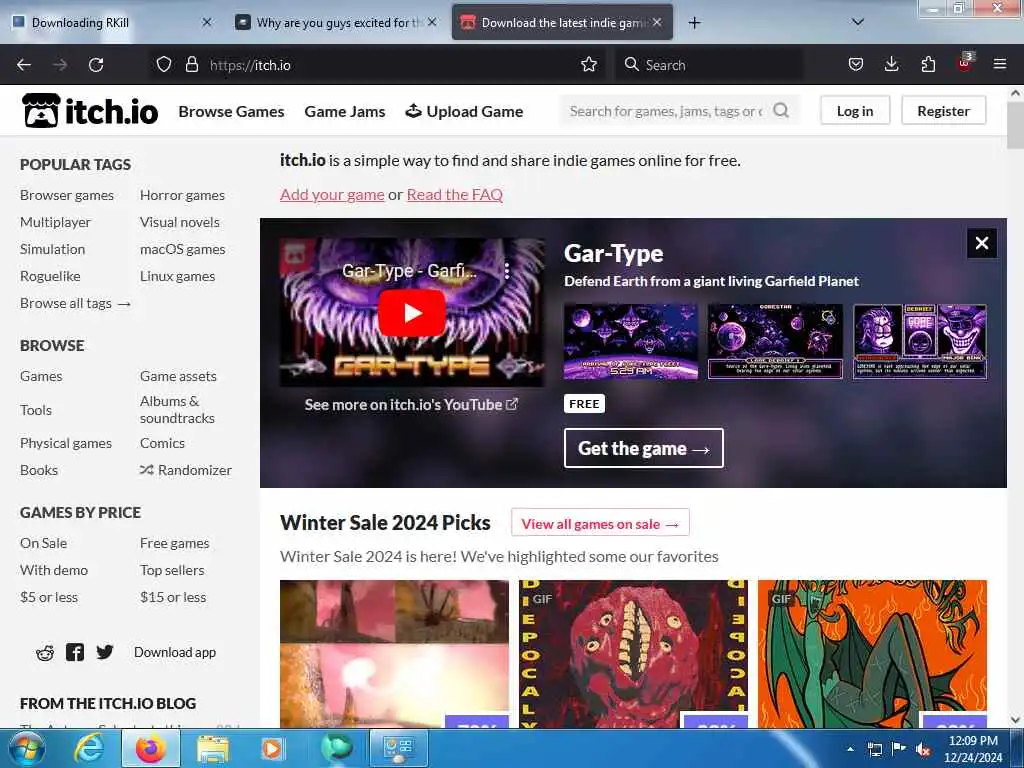The width and height of the screenshot is (1024, 768).
Task: Open Upload Game in site navigation
Action: (x=464, y=112)
